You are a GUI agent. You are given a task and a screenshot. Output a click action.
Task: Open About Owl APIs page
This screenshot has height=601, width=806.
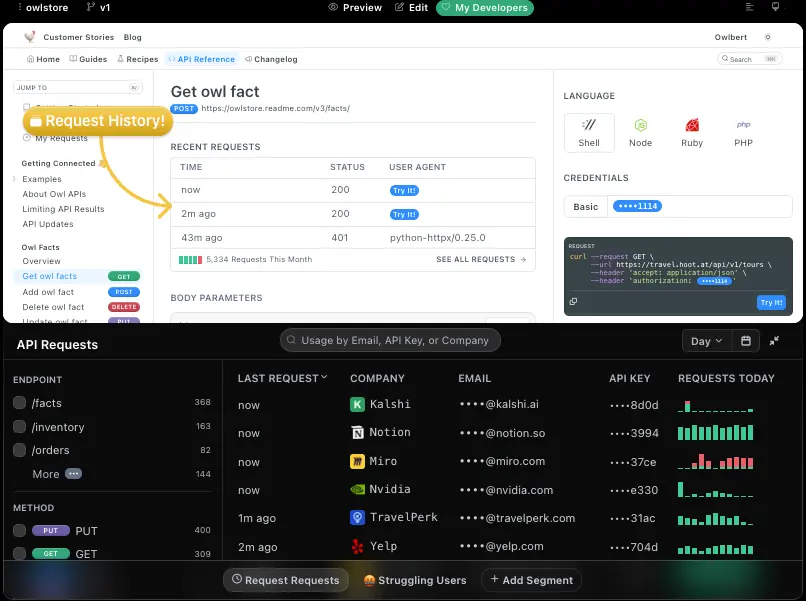[x=54, y=194]
